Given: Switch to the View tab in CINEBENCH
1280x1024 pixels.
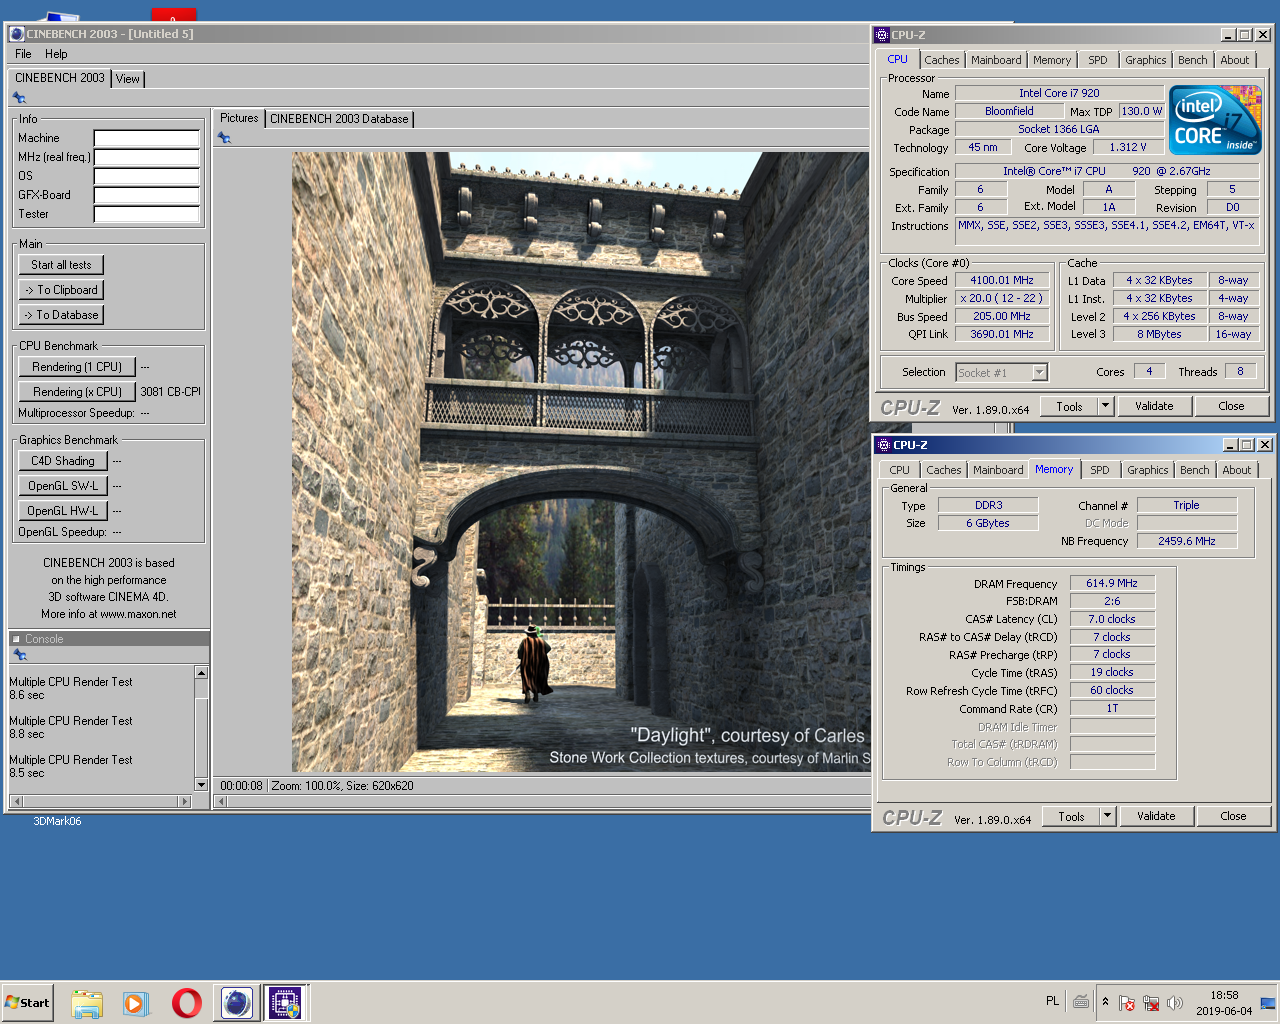Looking at the screenshot, I should [x=128, y=79].
